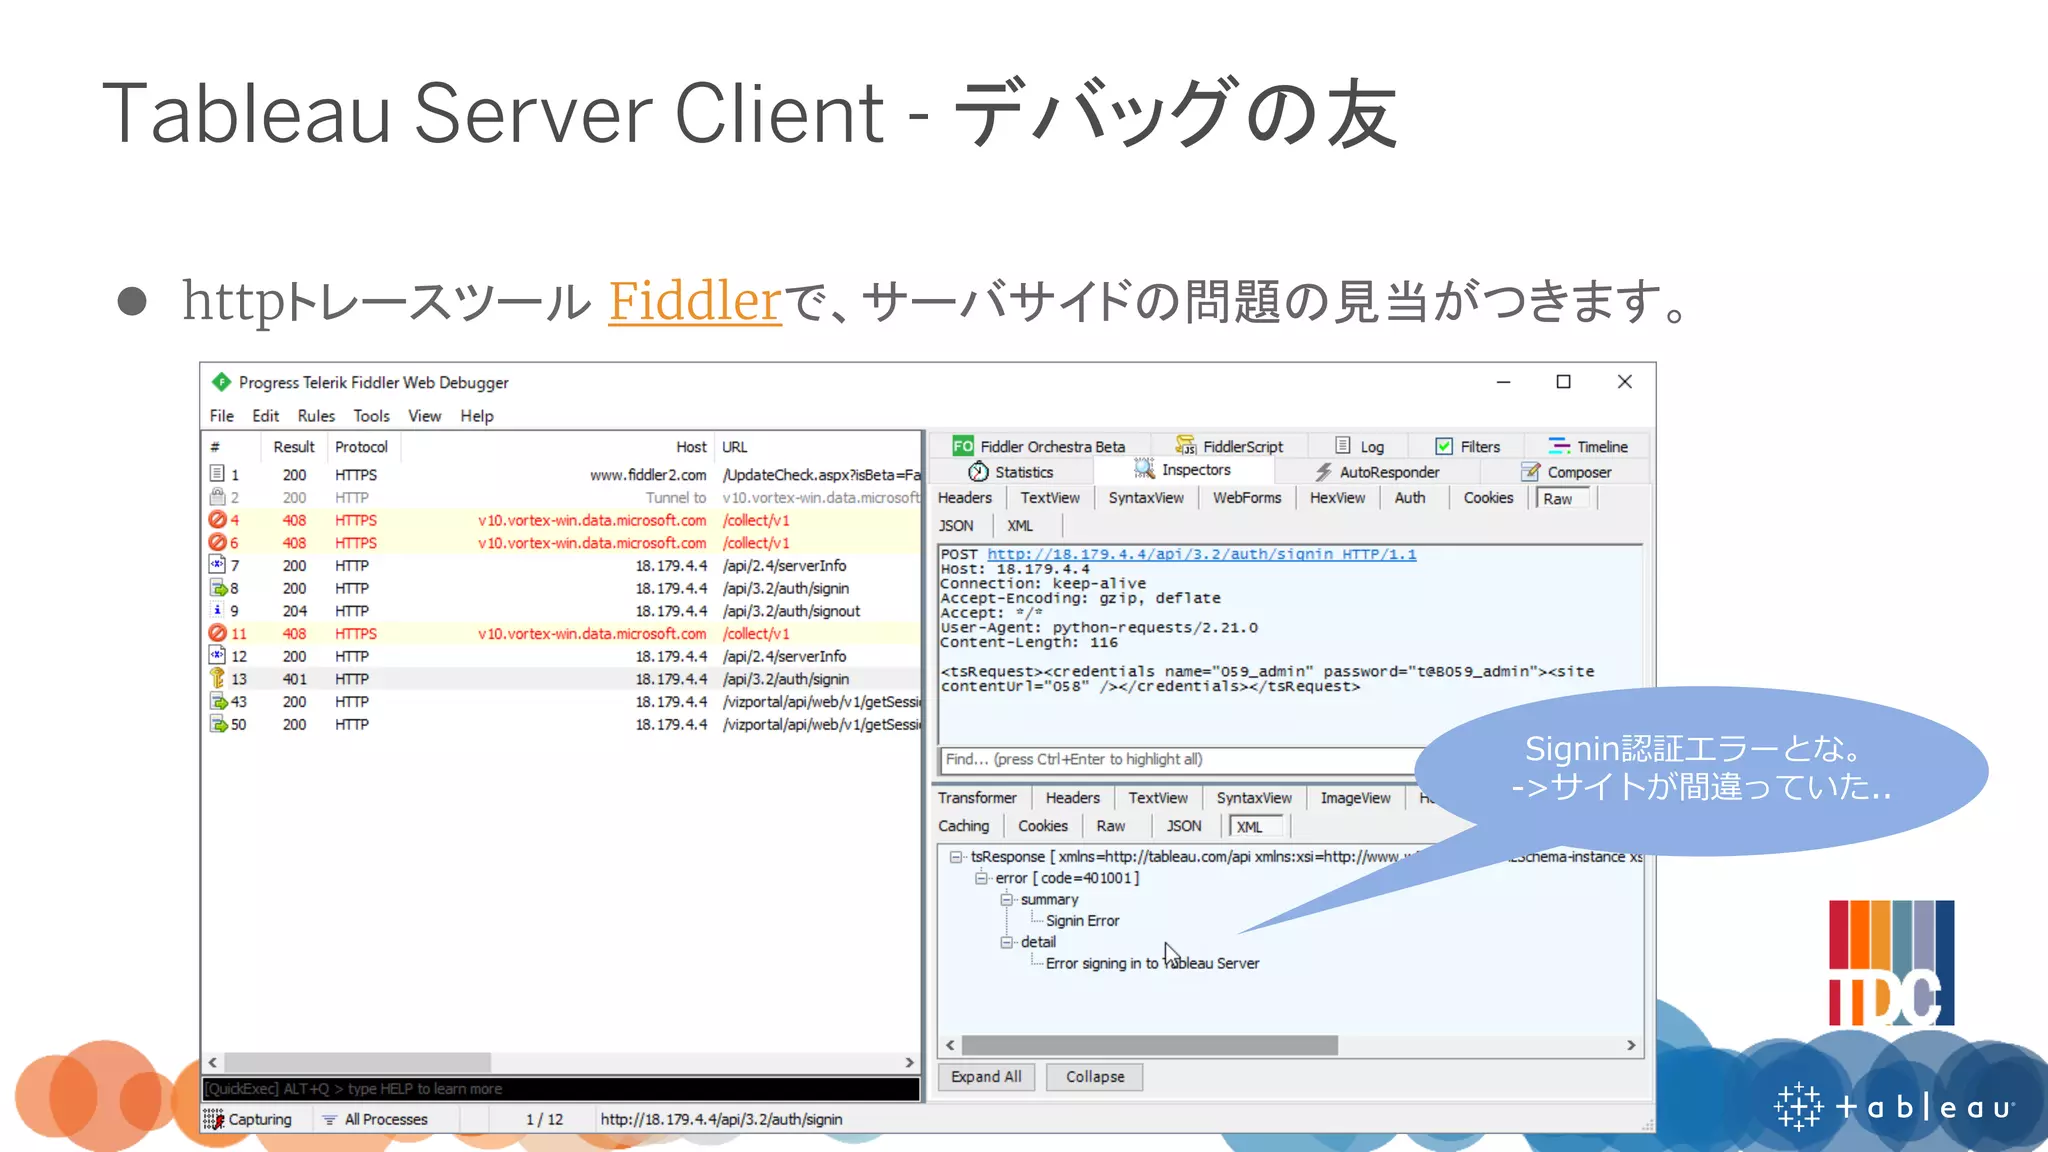Select the Signin Error tree item

coord(1082,921)
